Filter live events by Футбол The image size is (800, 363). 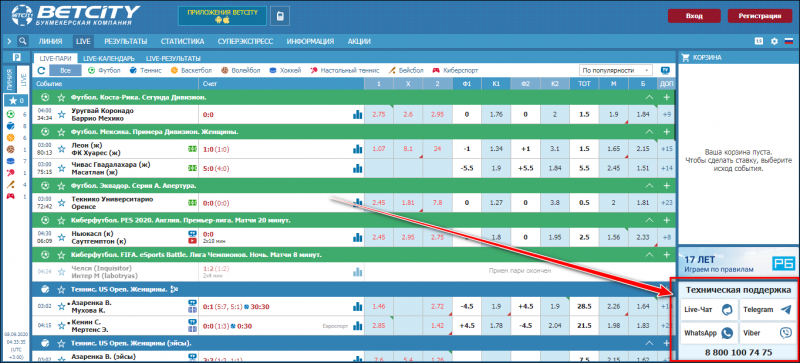104,70
